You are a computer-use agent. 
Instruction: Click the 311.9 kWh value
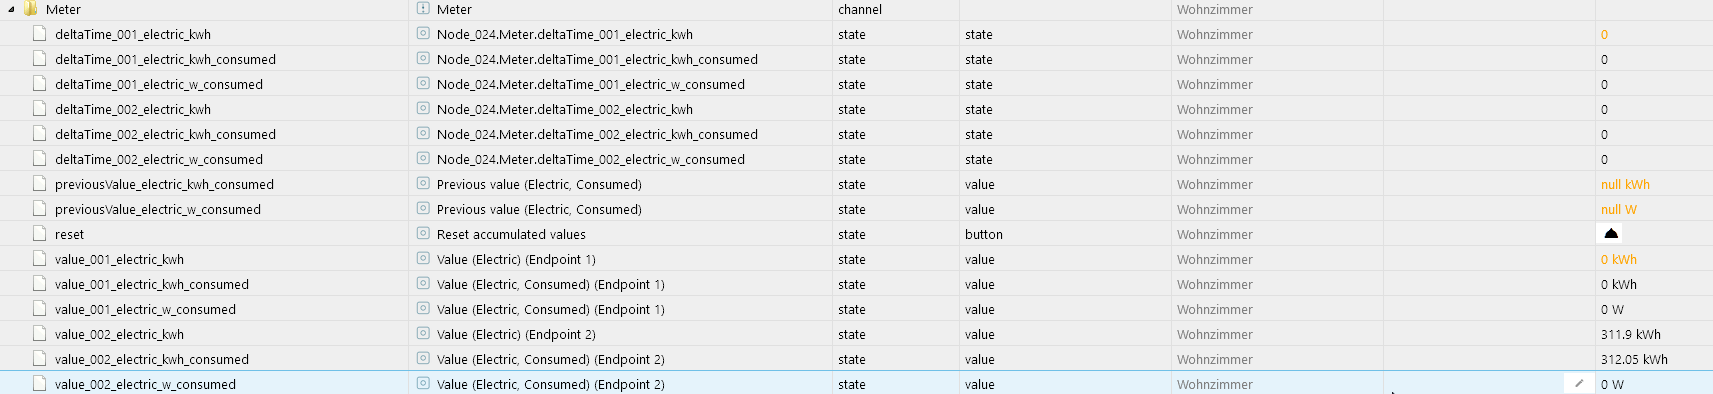[1630, 335]
